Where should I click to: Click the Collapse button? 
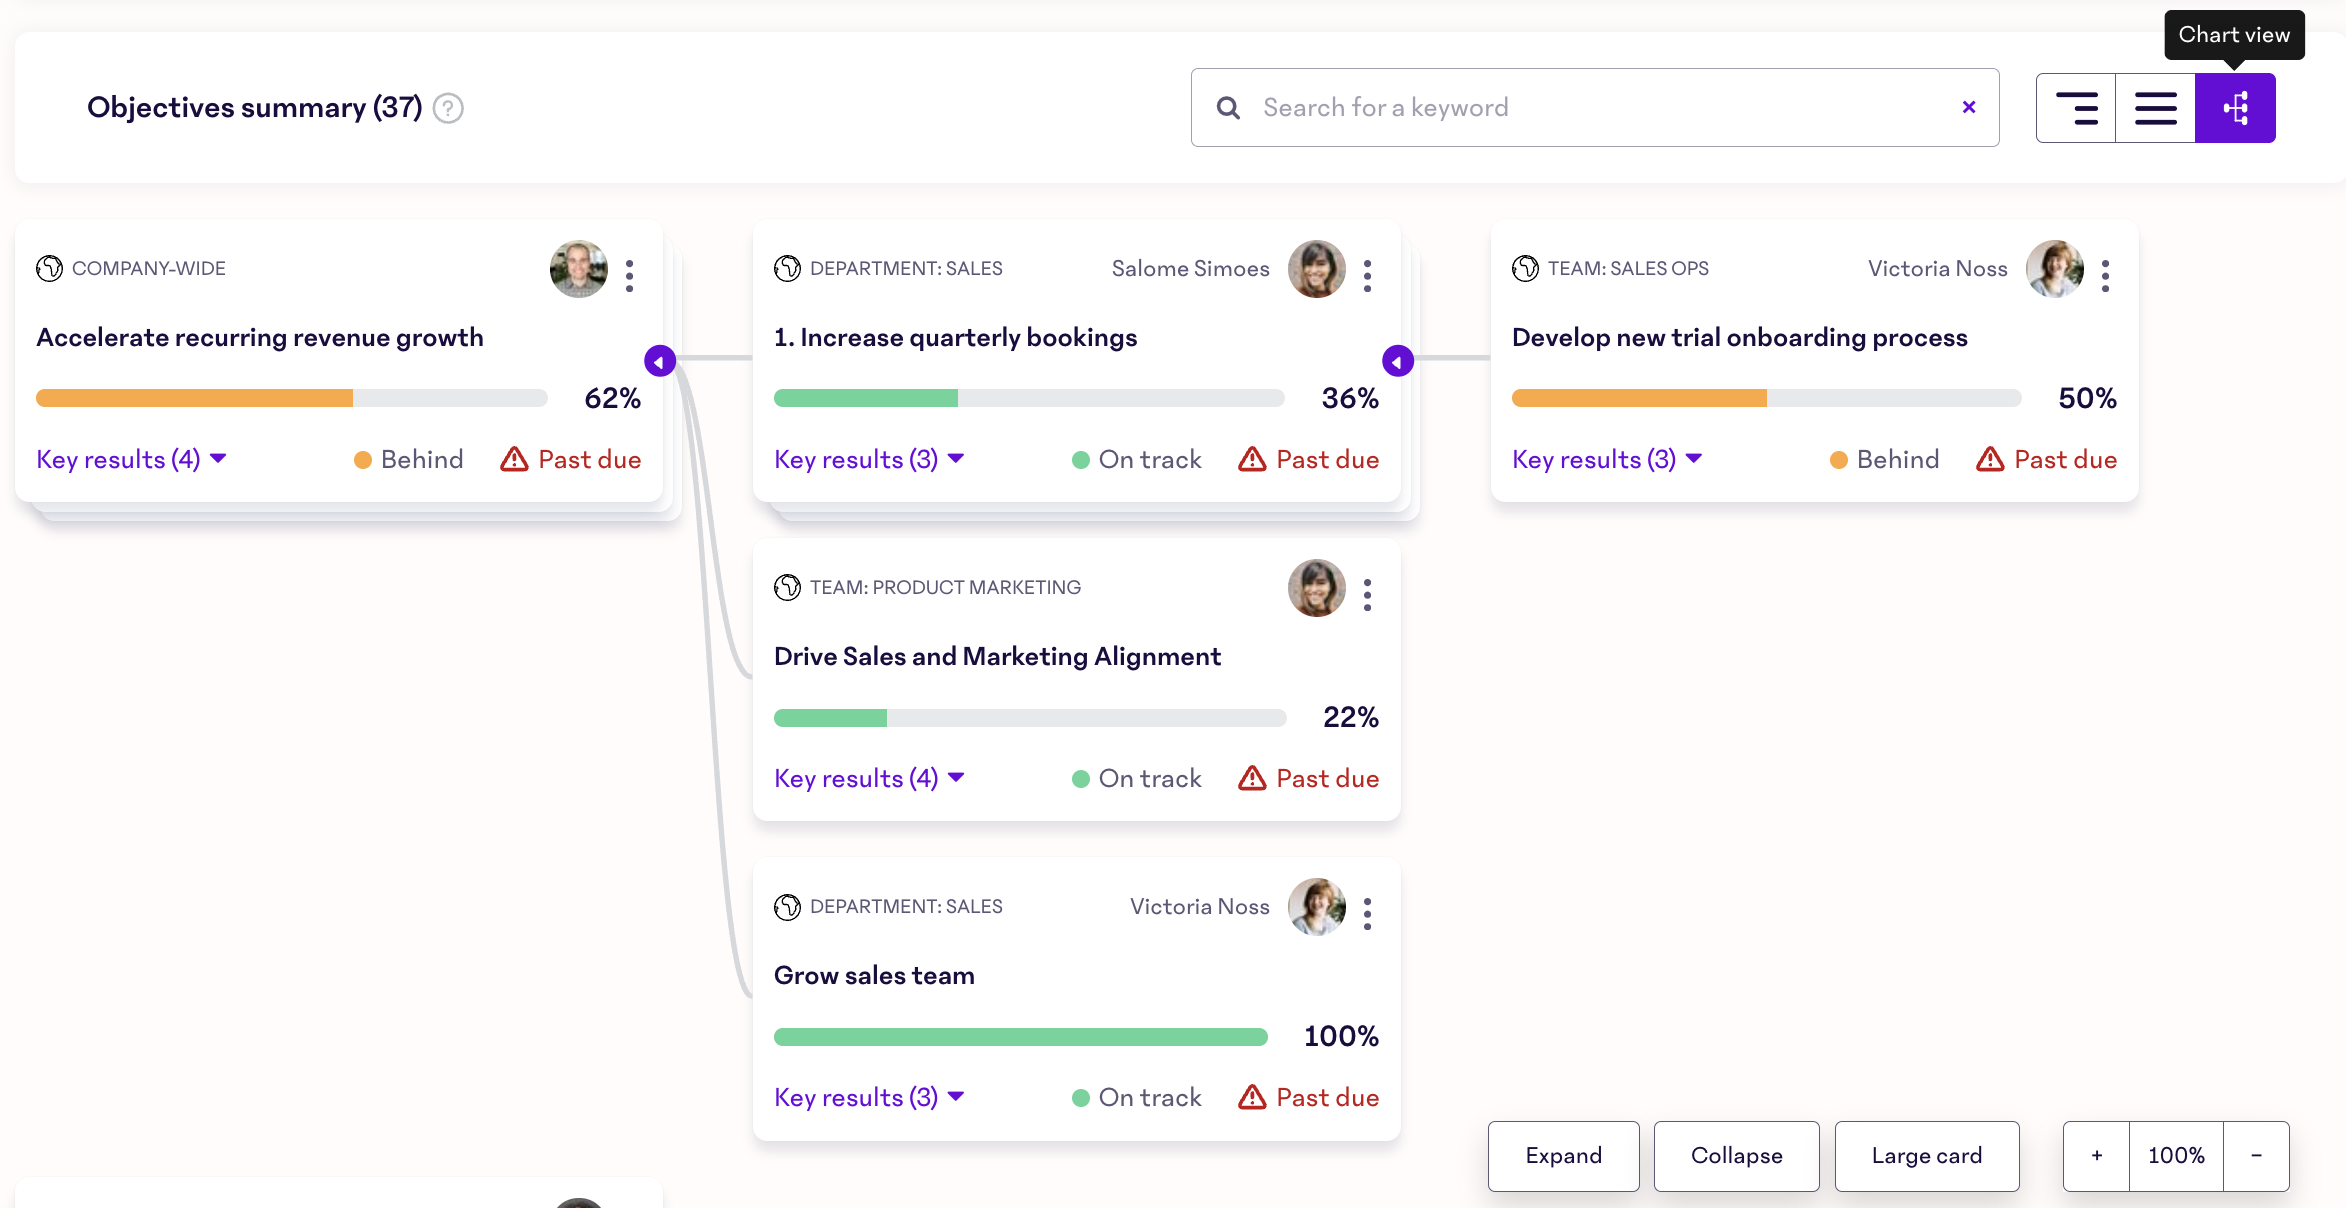tap(1736, 1156)
